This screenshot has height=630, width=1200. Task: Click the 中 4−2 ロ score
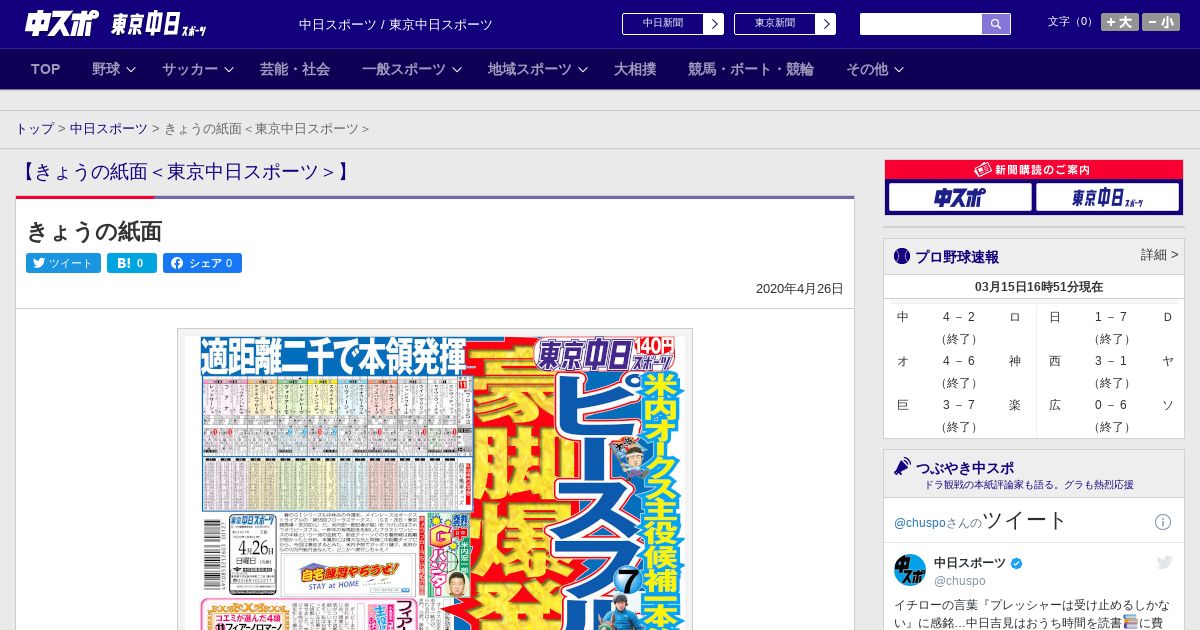(x=959, y=317)
